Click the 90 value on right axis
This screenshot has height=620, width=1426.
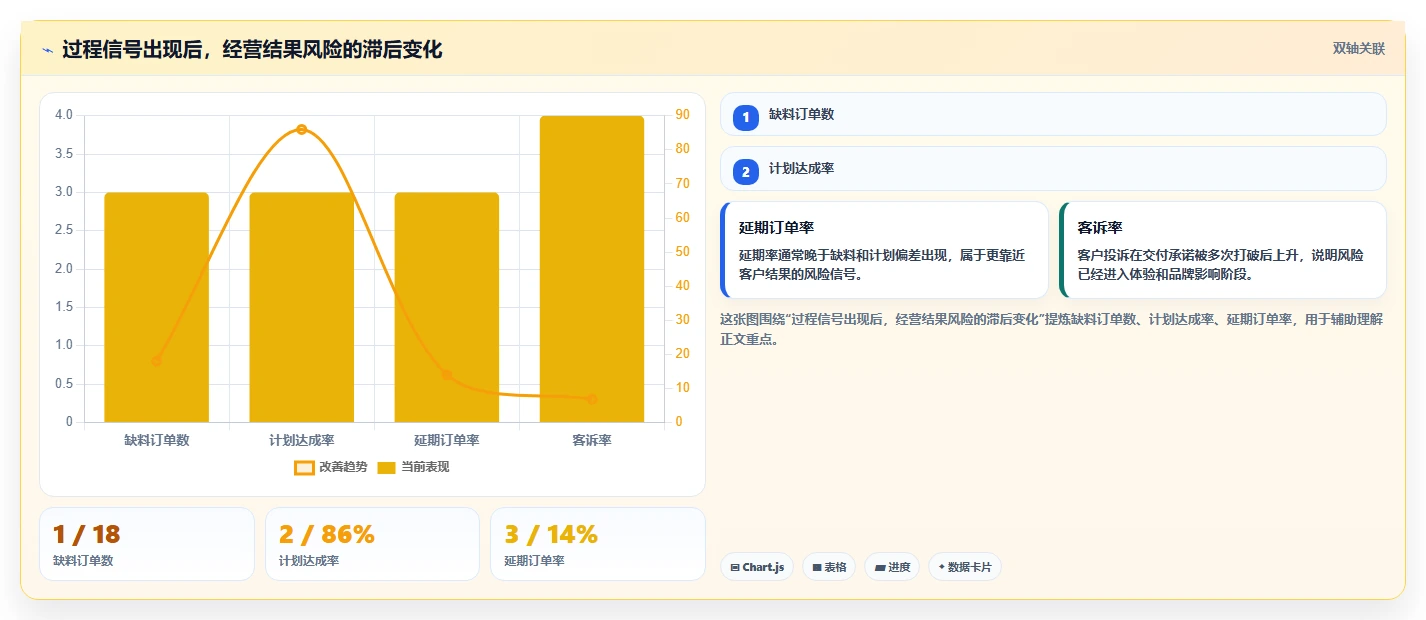683,115
